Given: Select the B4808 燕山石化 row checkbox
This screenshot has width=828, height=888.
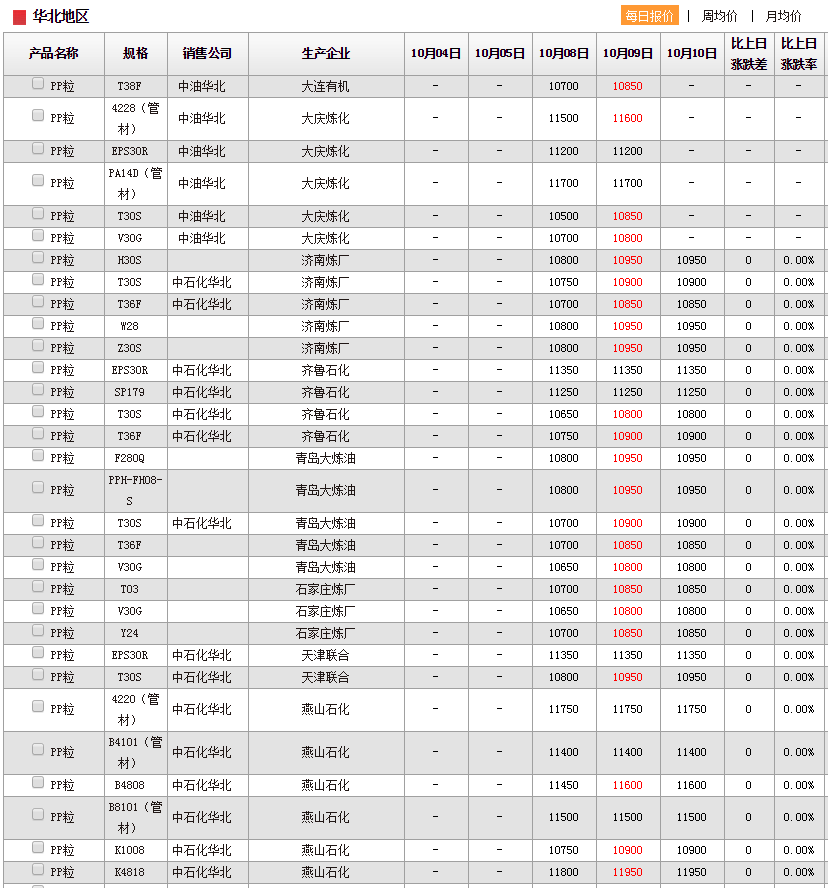Looking at the screenshot, I should [38, 783].
